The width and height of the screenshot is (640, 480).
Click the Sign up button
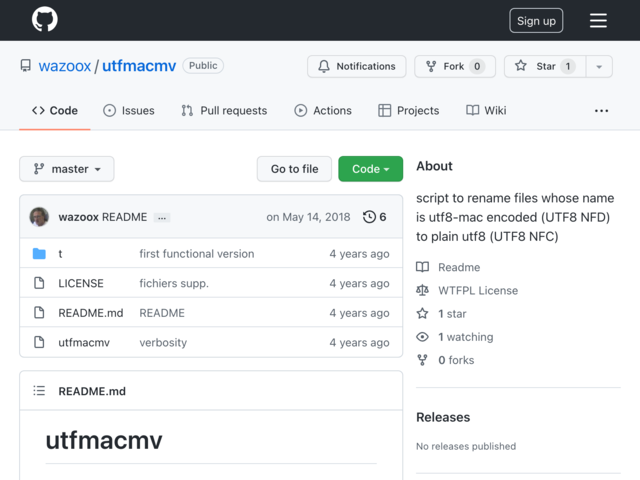(536, 20)
